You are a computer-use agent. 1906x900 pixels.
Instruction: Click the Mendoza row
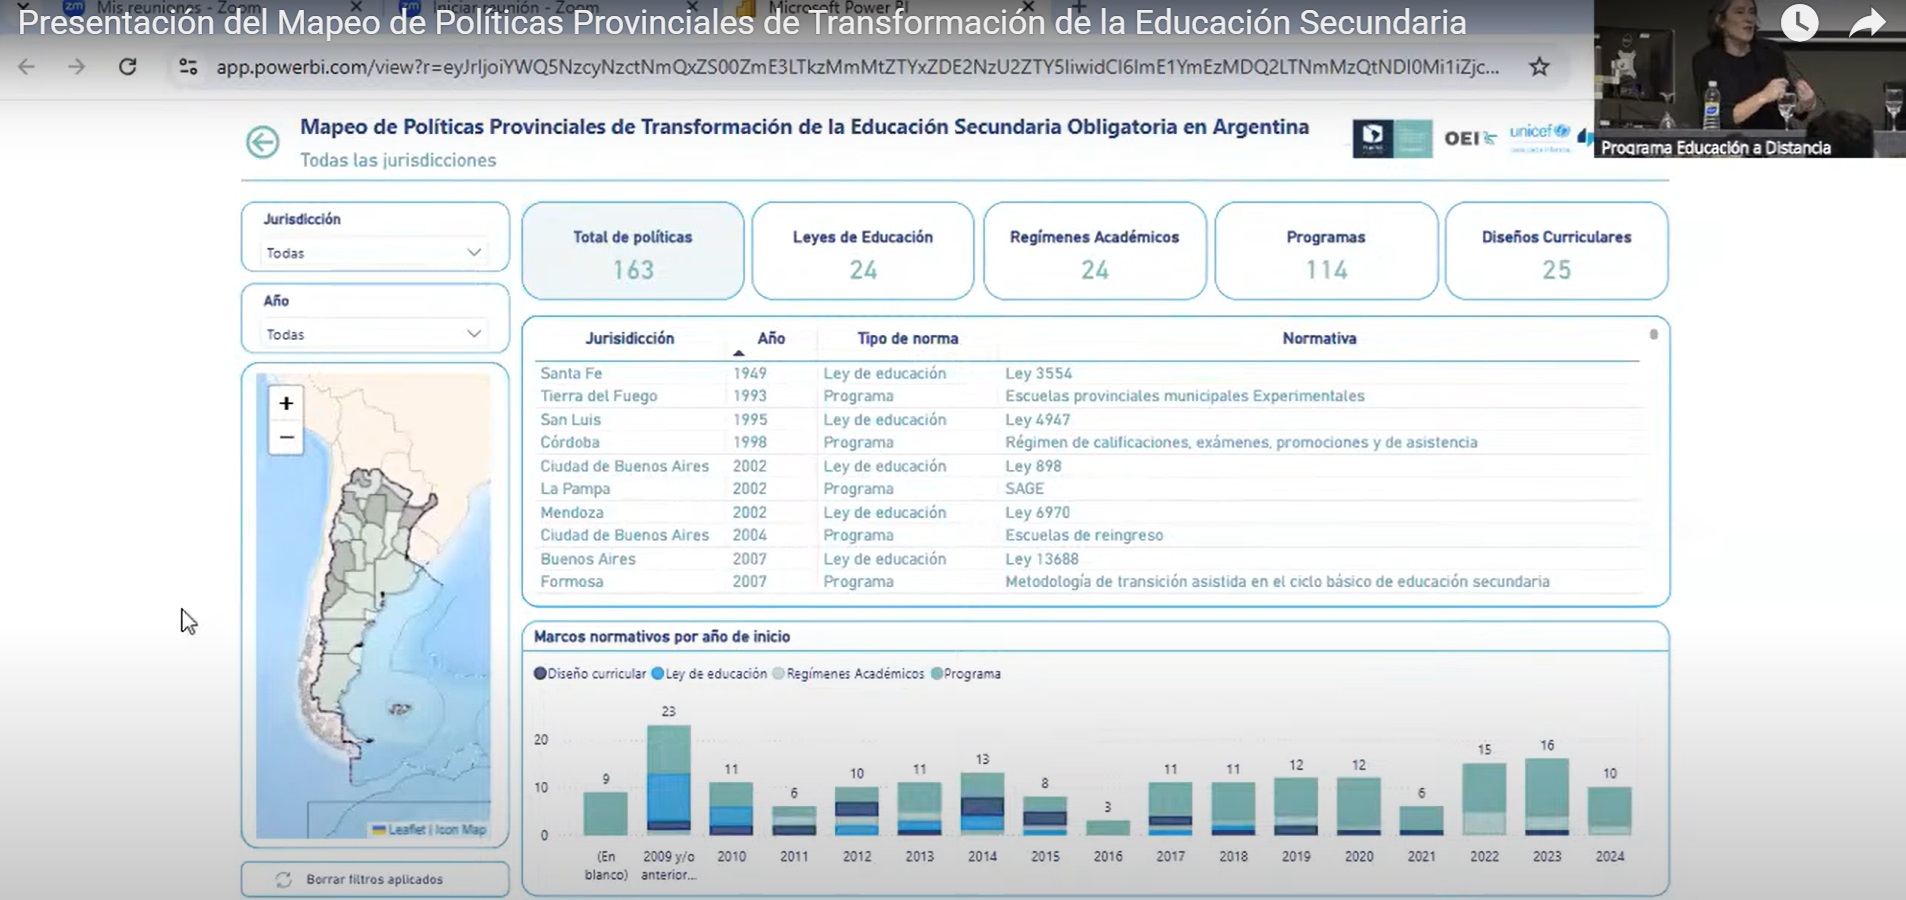(1088, 512)
